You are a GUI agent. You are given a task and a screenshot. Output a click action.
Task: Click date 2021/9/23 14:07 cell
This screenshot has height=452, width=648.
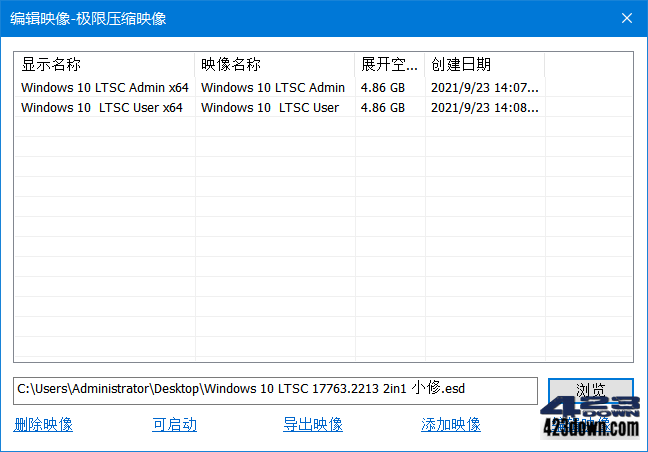coord(484,88)
